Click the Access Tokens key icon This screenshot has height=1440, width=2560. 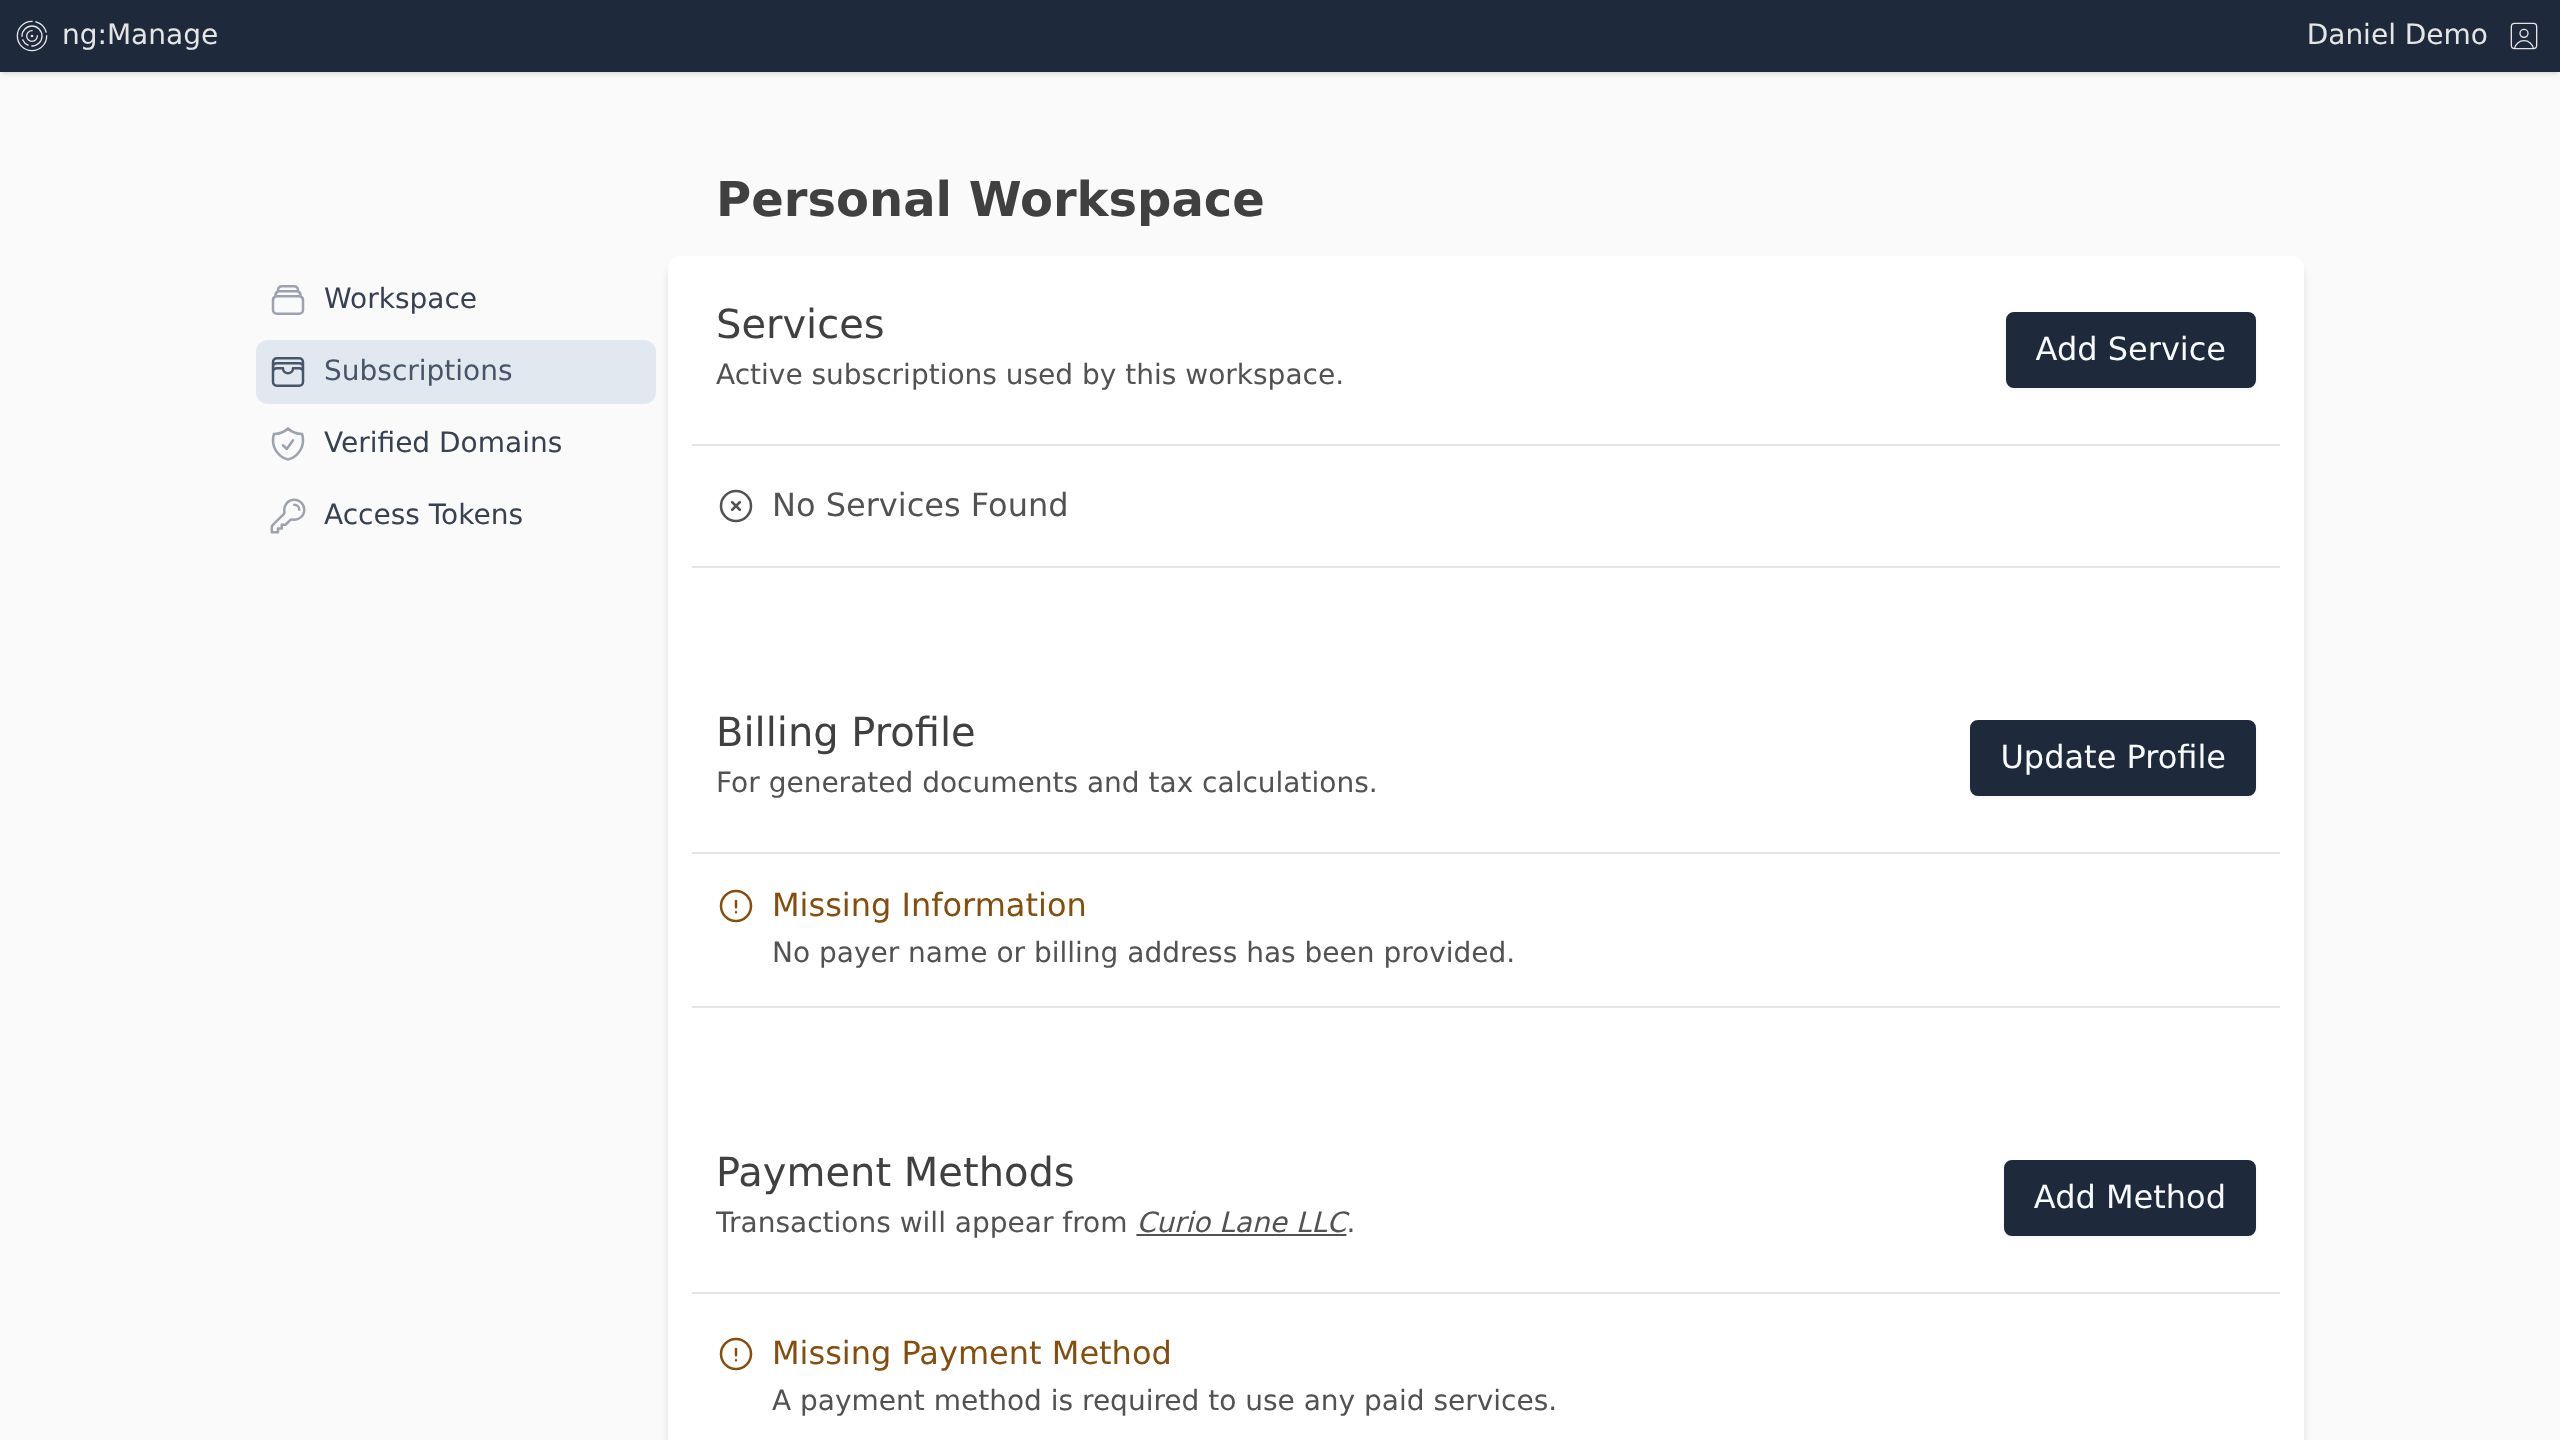coord(288,515)
